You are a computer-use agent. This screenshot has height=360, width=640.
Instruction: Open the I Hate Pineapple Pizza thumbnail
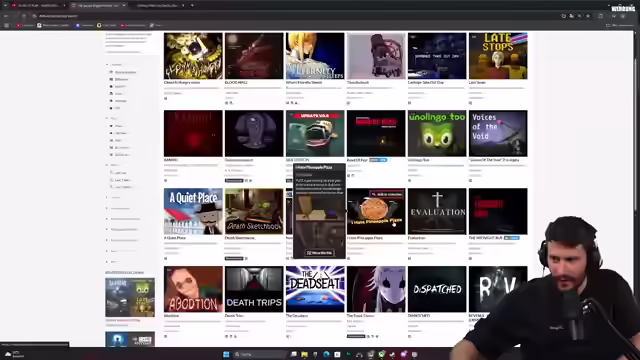[x=376, y=211]
